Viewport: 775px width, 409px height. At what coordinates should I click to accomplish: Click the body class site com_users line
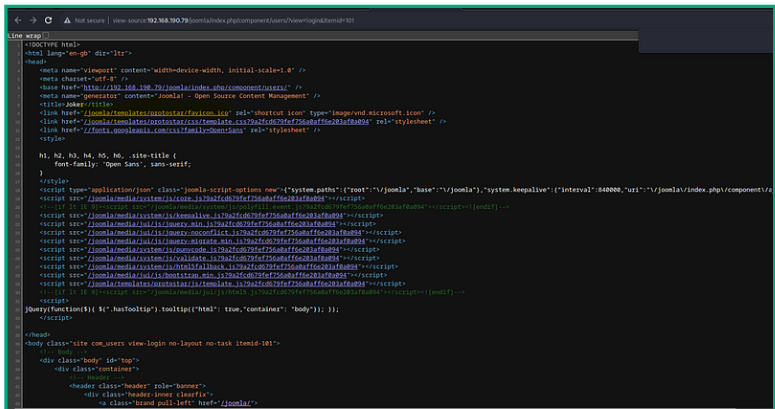[152, 343]
